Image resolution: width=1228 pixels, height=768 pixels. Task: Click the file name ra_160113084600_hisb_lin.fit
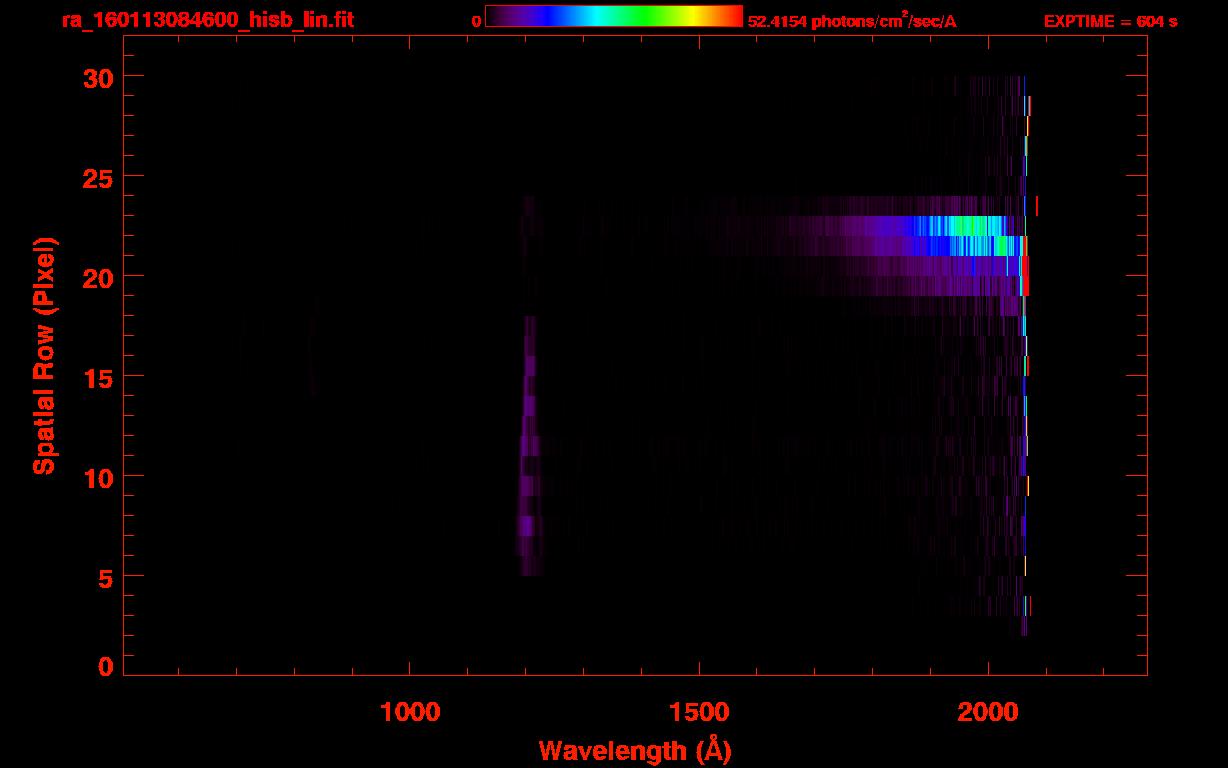point(207,20)
